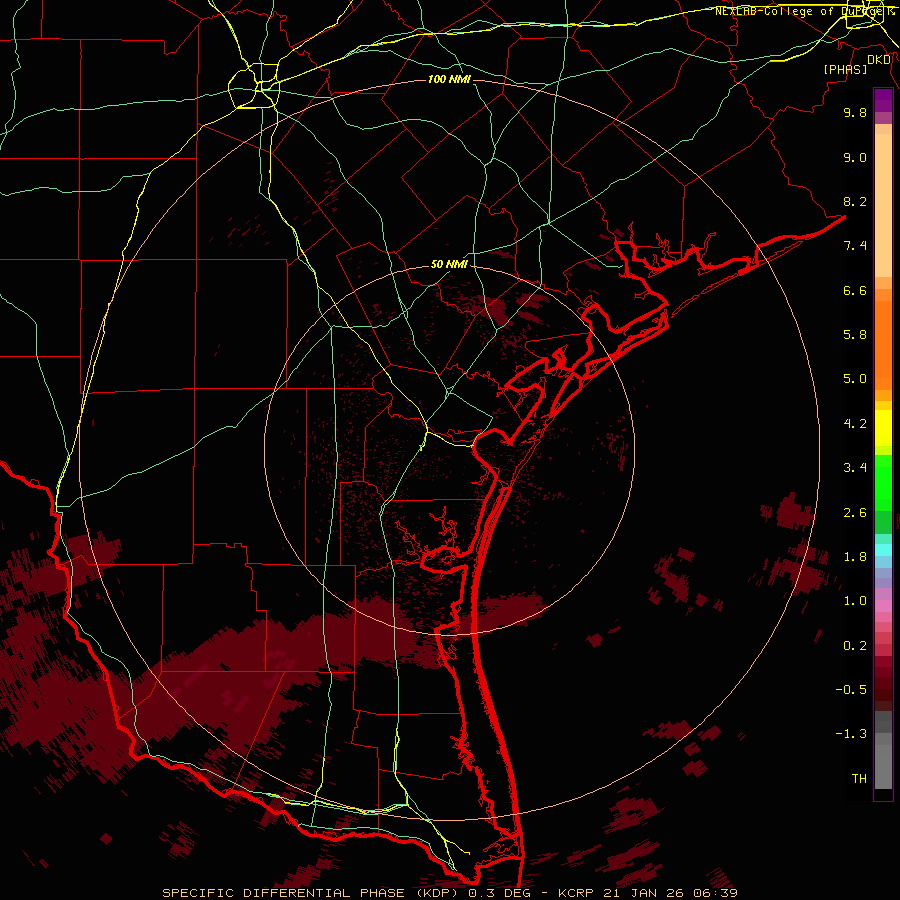Click the NEXLAB-College of DuPage credit text
This screenshot has width=900, height=900.
(804, 11)
